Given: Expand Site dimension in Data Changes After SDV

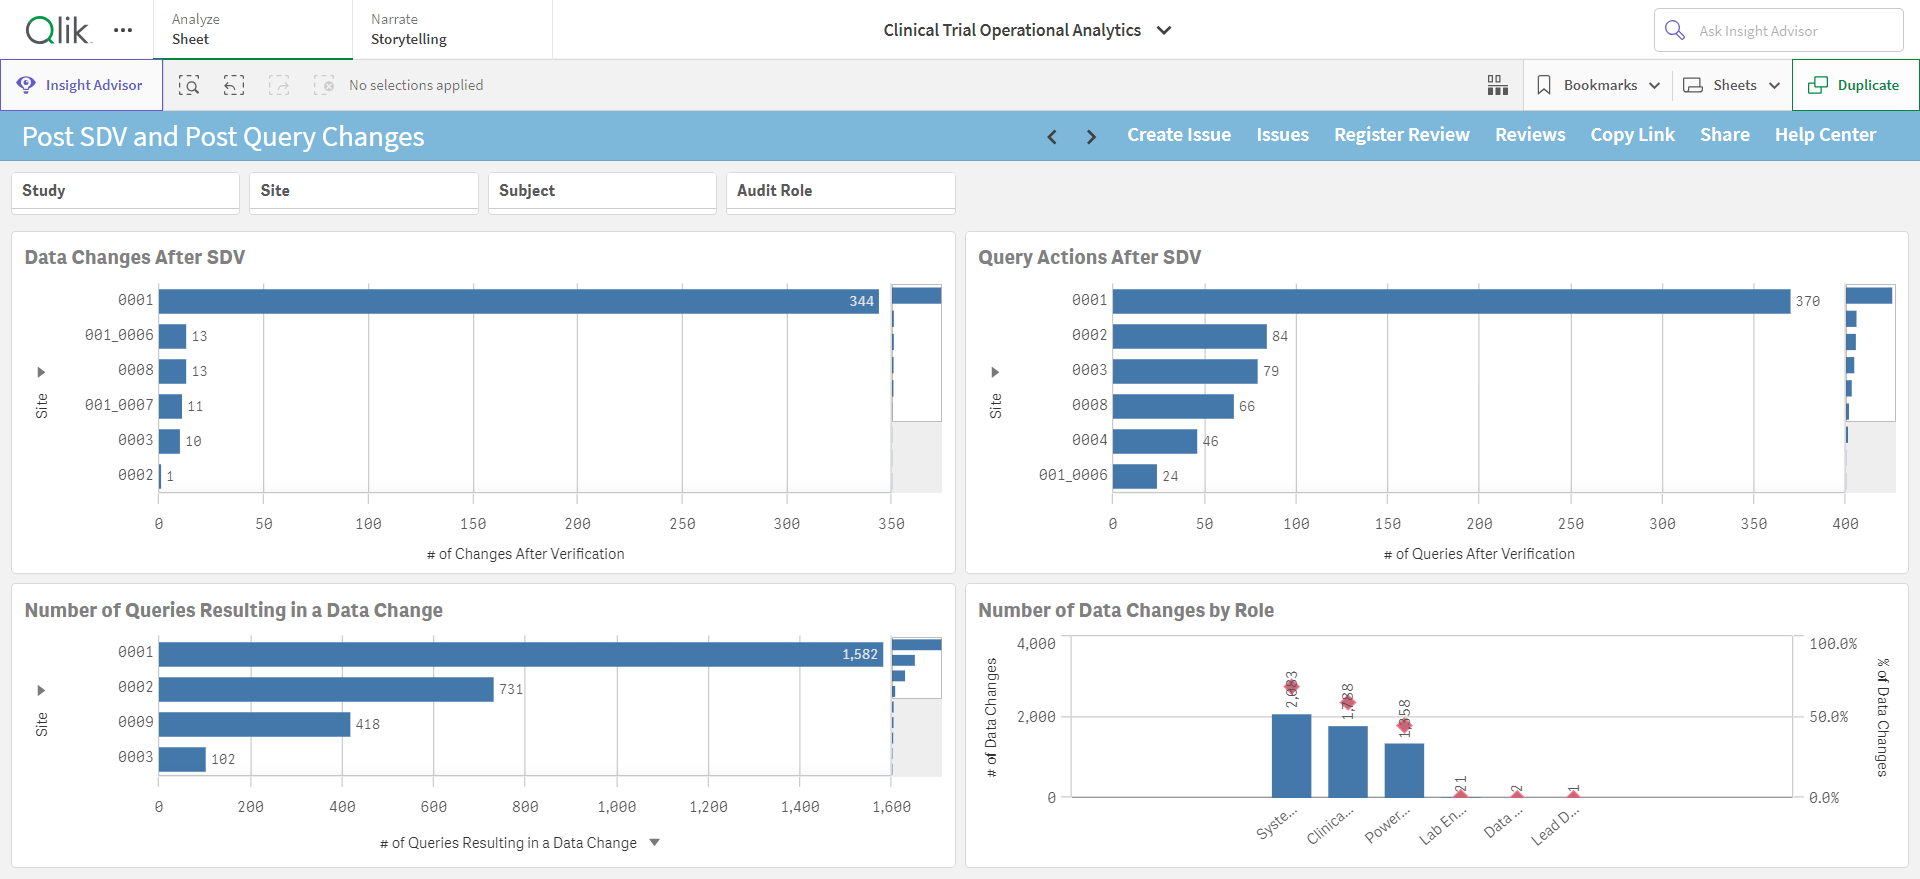Looking at the screenshot, I should coord(41,372).
